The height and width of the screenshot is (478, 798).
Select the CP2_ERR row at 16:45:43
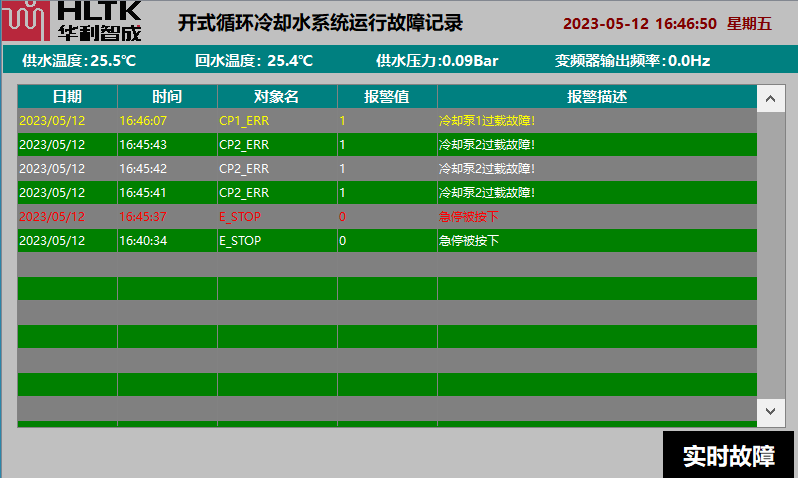[x=387, y=145]
